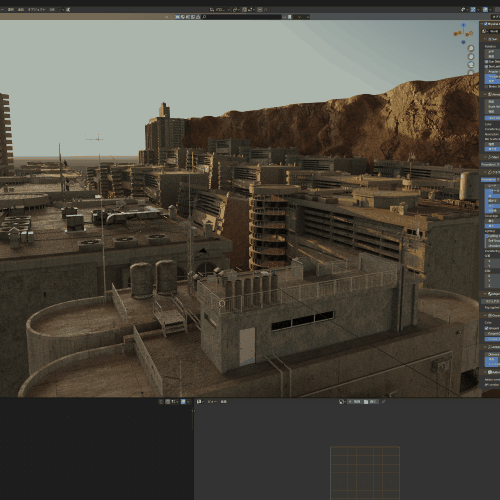Viewport: 500px width, 500px height.
Task: Click the zoom magnifier viewport navigation icon
Action: tap(471, 48)
